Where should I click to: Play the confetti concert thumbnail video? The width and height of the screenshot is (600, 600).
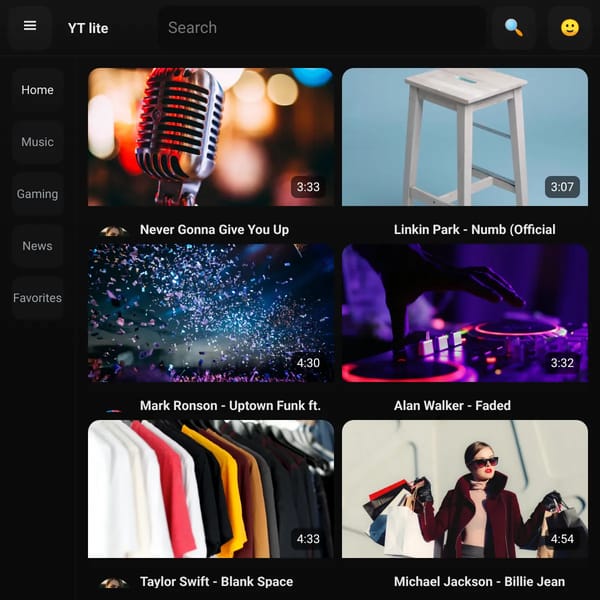pos(211,313)
